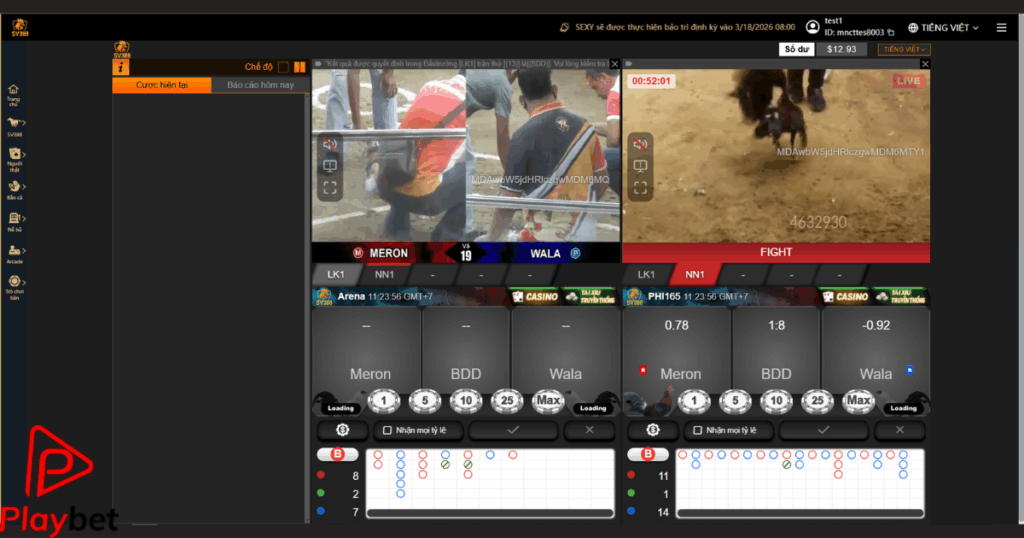Screen dimensions: 1024x538
Task: Unmute sound on the left arena video
Action: pos(329,144)
